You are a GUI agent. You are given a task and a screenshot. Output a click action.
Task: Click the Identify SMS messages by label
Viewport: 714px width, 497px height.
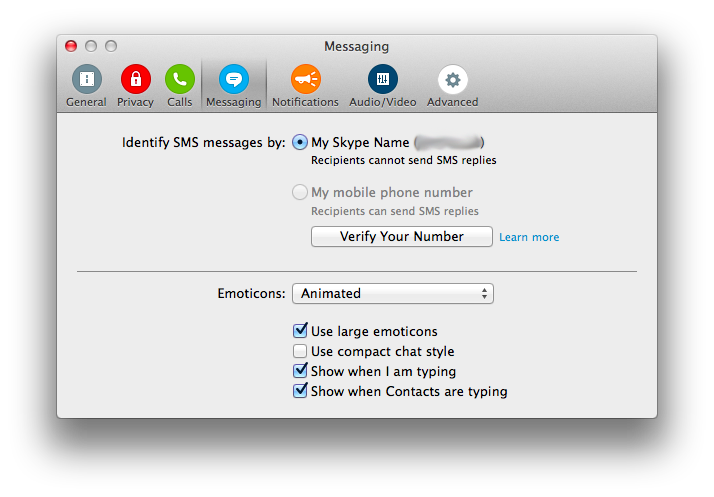pyautogui.click(x=204, y=143)
